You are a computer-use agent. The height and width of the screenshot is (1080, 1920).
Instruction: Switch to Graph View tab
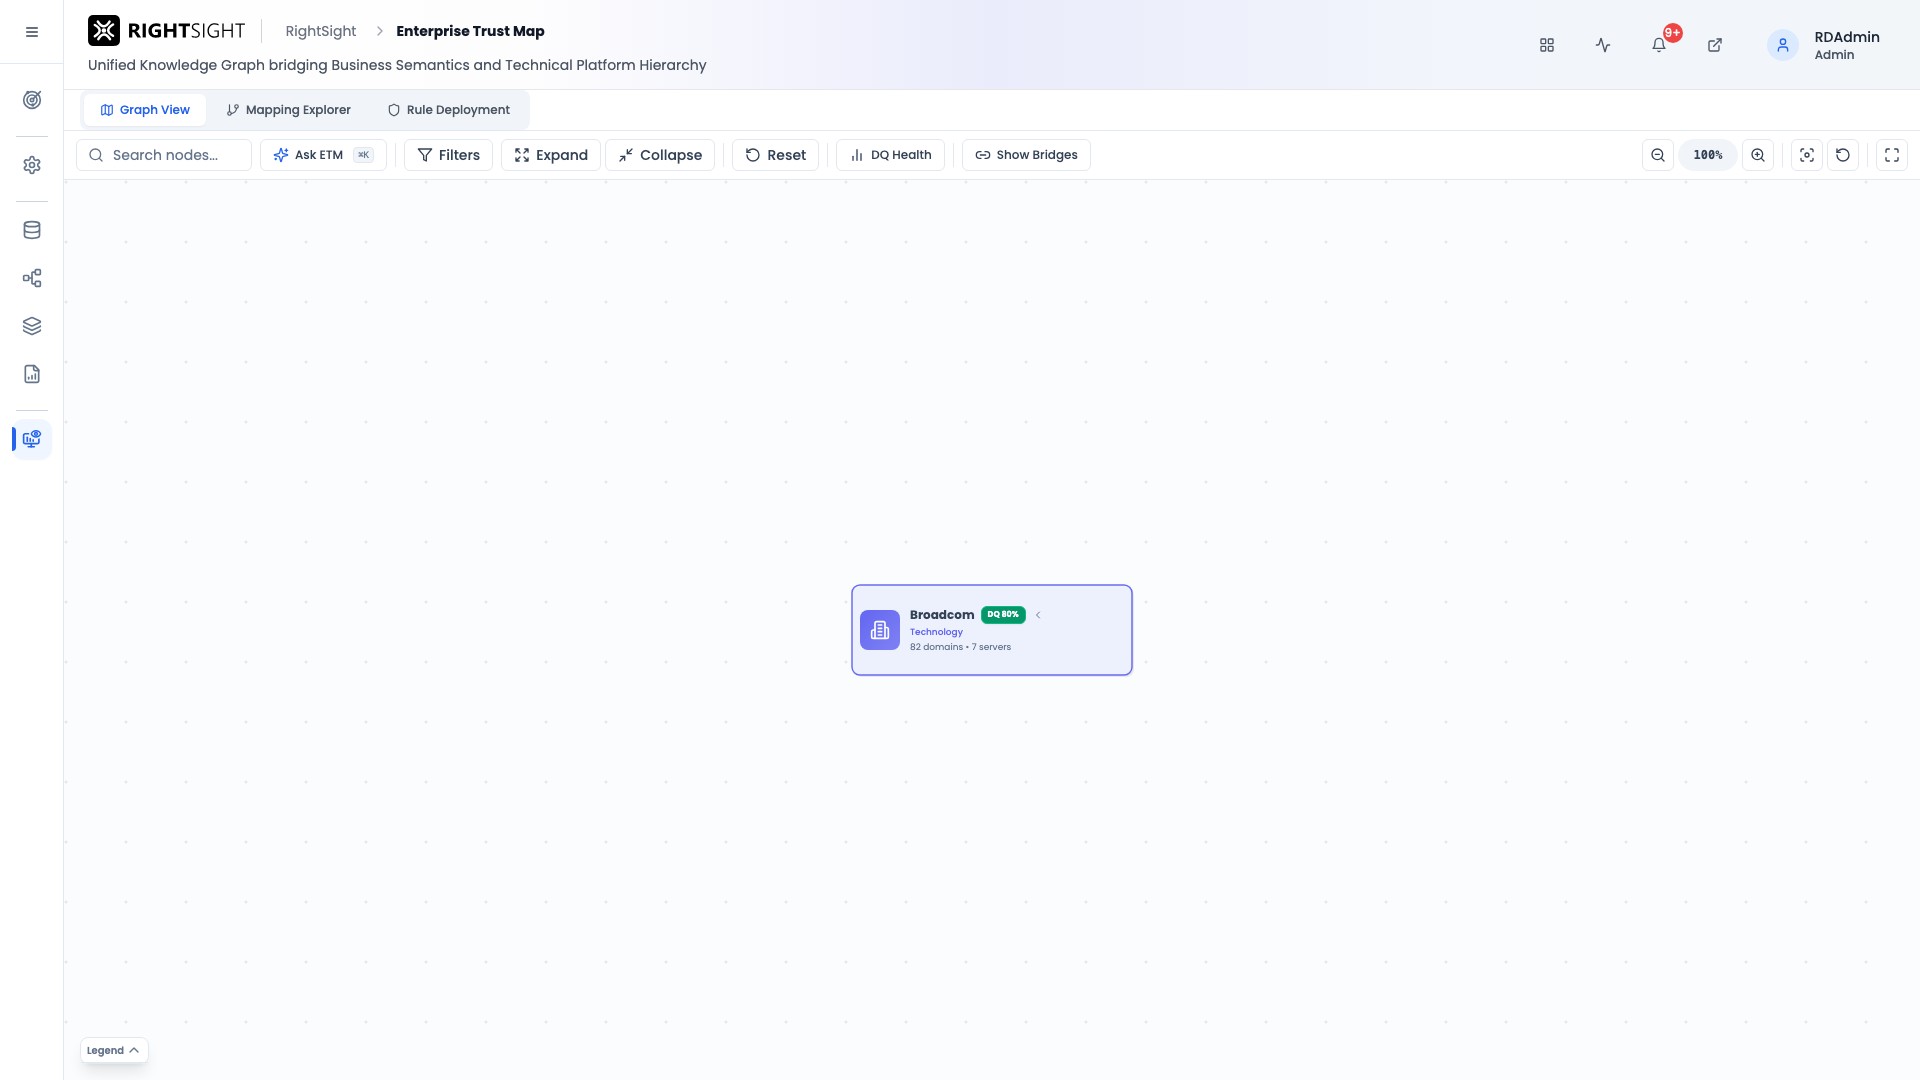145,110
